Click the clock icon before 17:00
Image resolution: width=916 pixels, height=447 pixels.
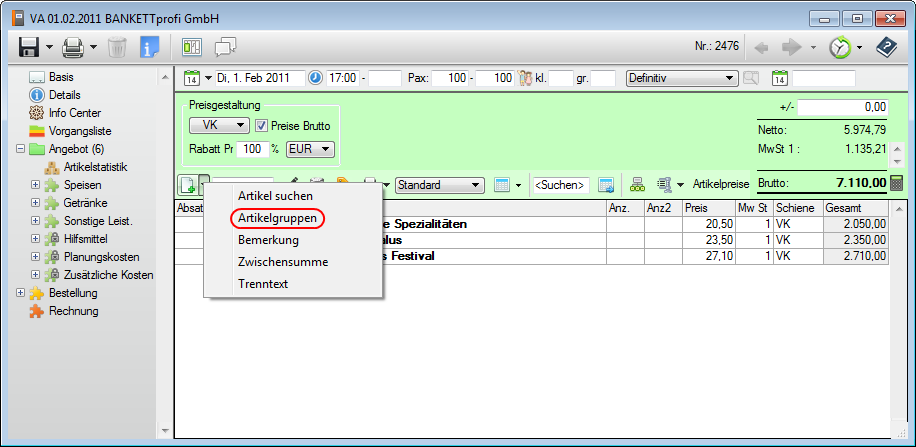point(316,78)
